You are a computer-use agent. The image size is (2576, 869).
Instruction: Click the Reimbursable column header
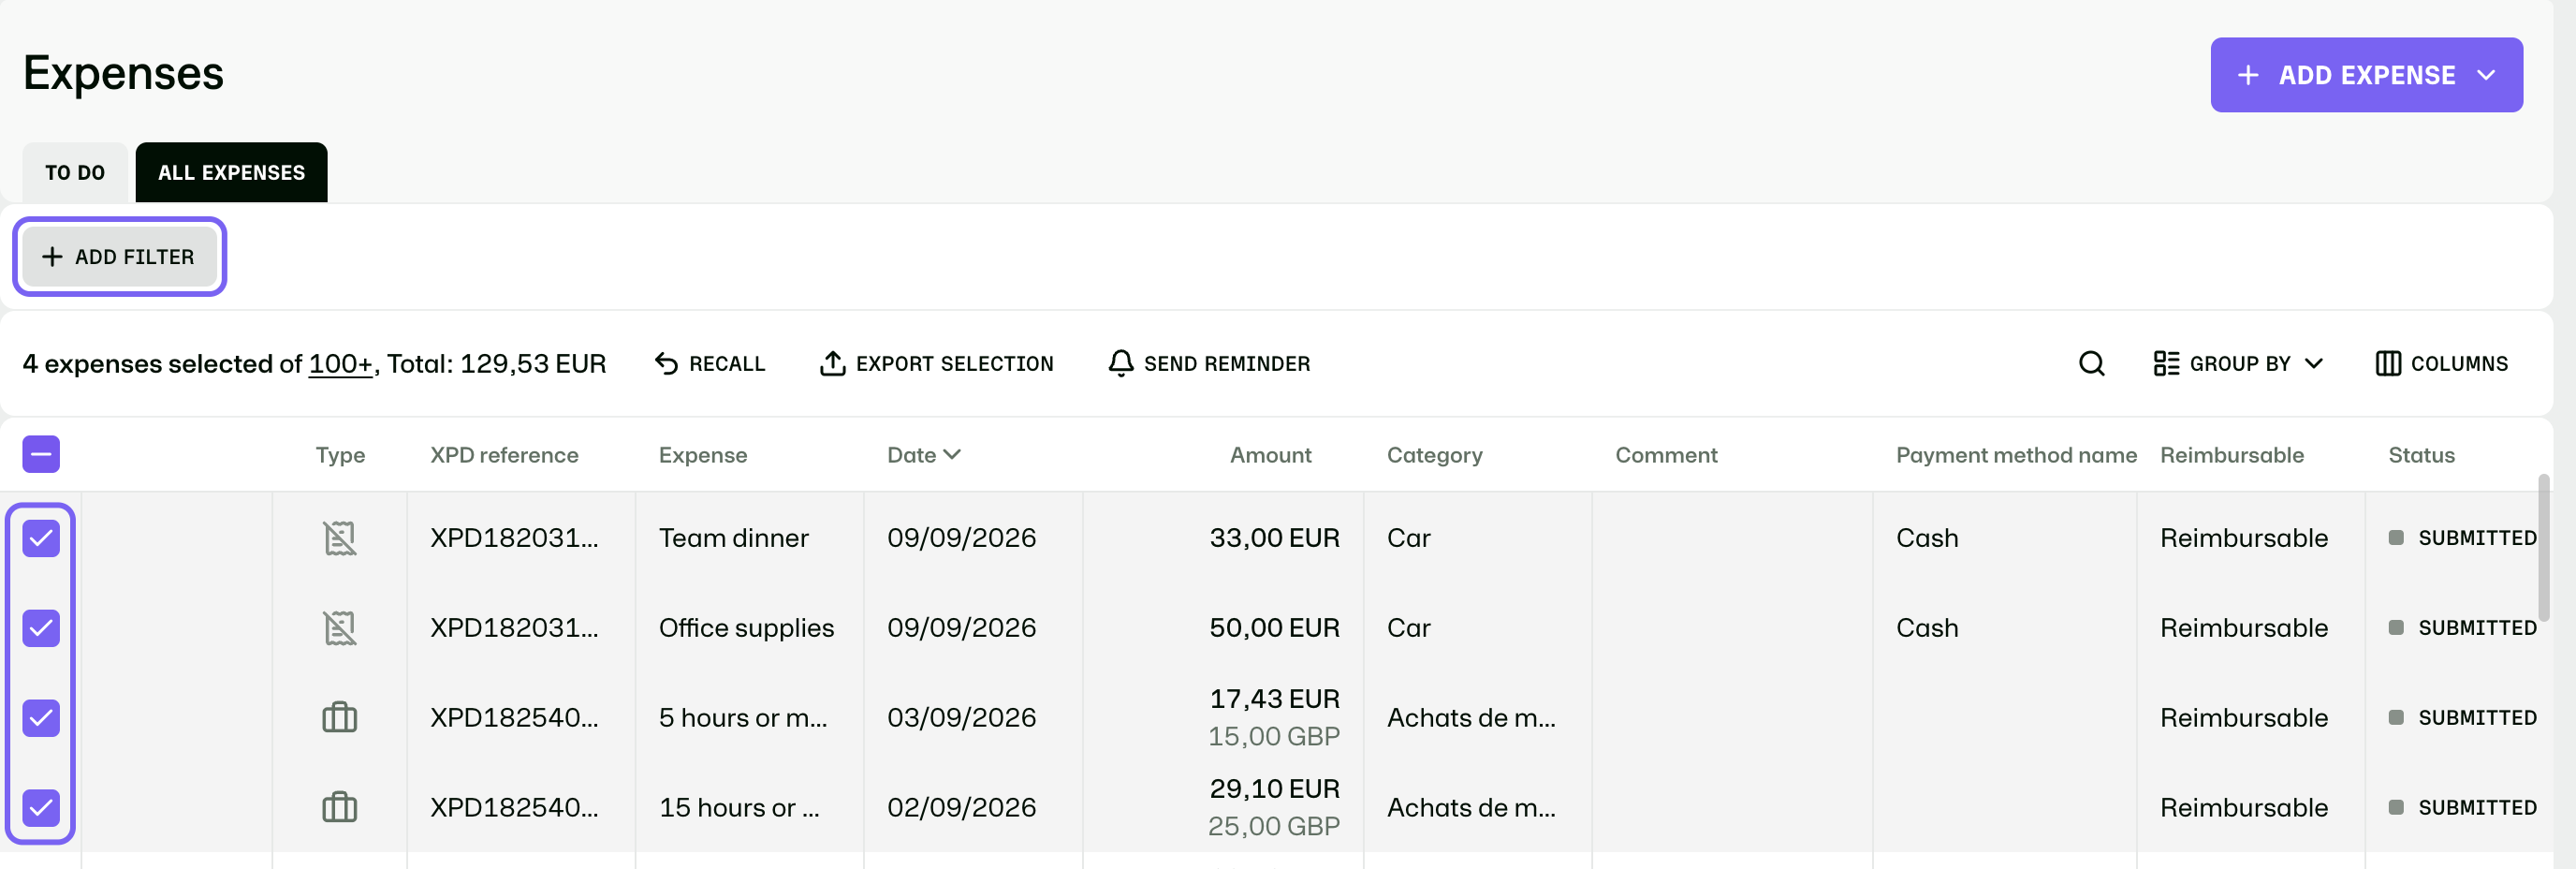coord(2231,455)
